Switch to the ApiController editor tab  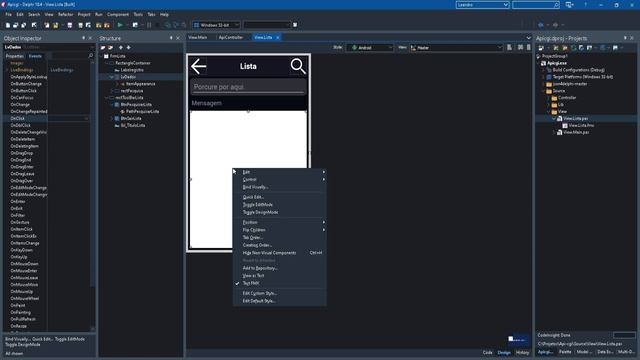(x=231, y=38)
